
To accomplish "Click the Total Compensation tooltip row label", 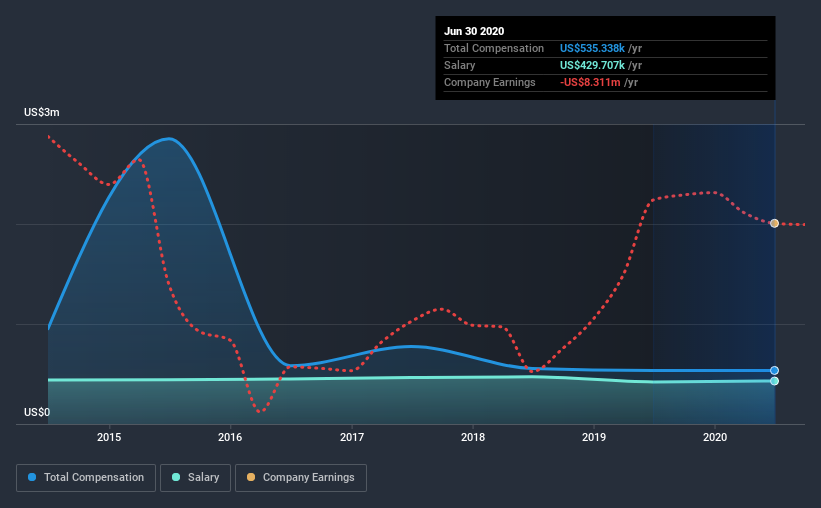I will (x=494, y=48).
